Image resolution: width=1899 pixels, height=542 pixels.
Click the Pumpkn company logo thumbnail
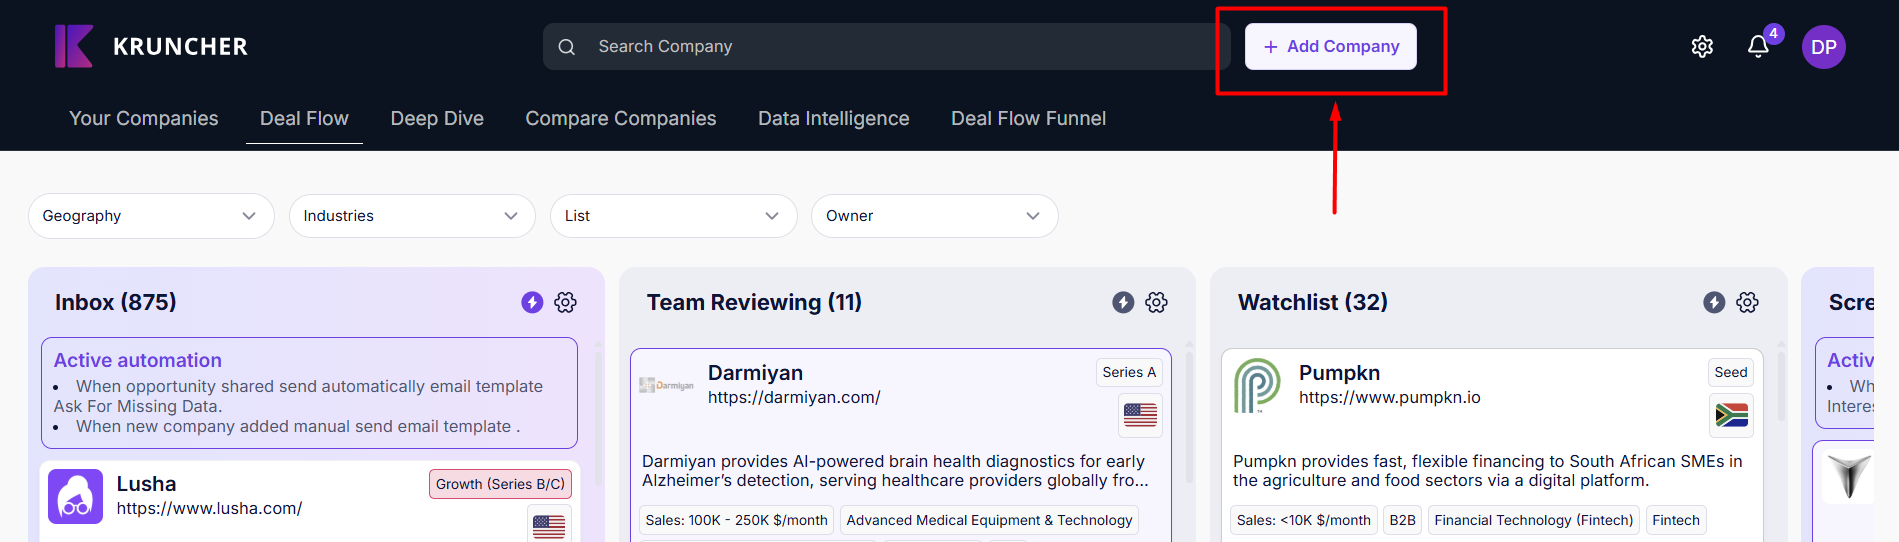point(1257,385)
